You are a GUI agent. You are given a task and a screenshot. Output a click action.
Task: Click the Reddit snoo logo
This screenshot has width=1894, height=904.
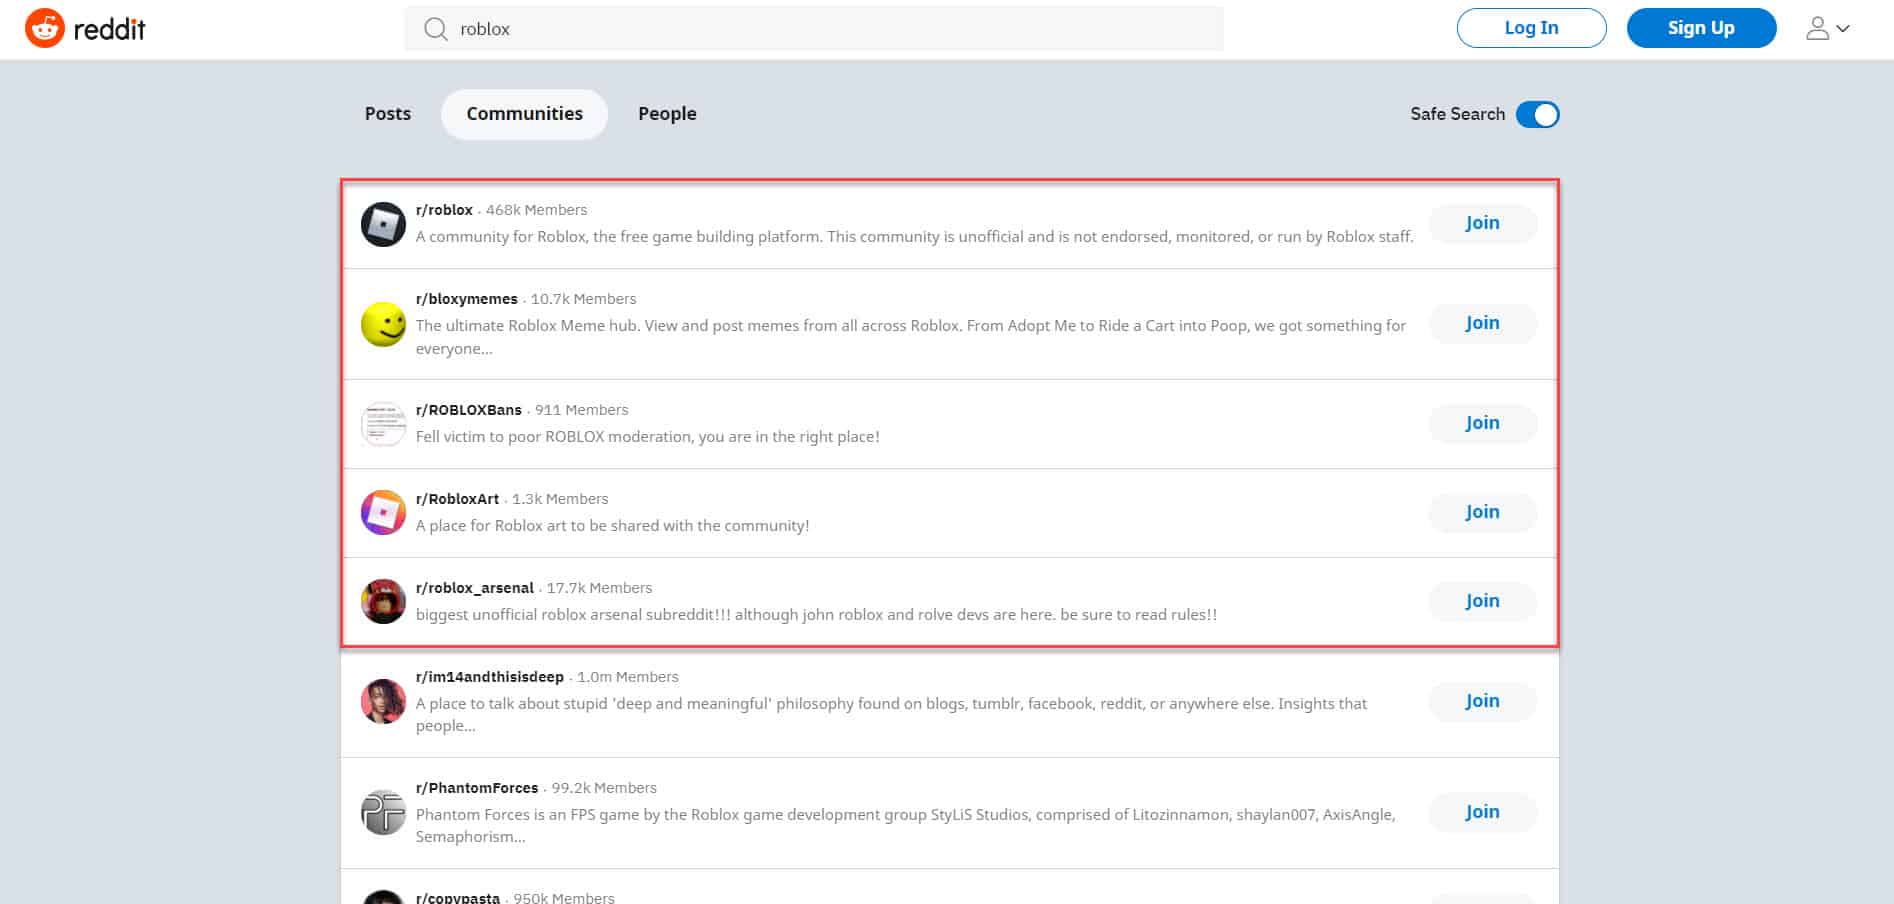[x=45, y=27]
